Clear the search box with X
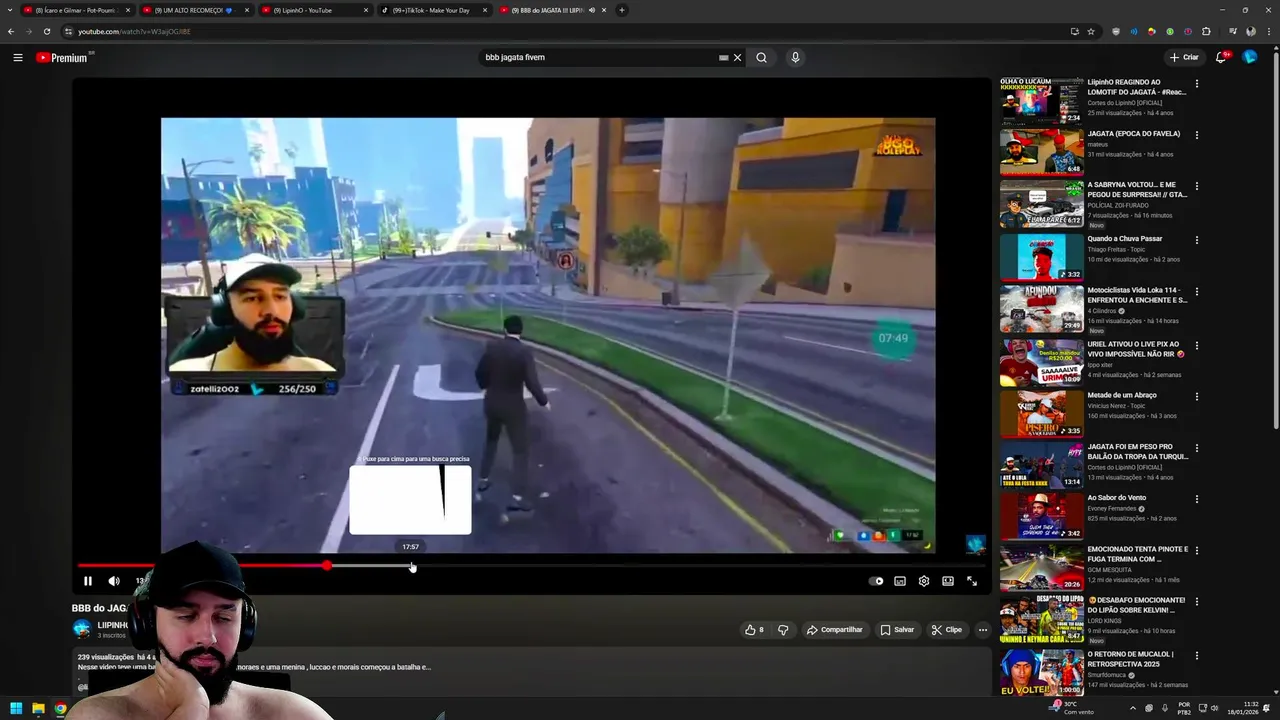This screenshot has width=1280, height=720. click(738, 57)
